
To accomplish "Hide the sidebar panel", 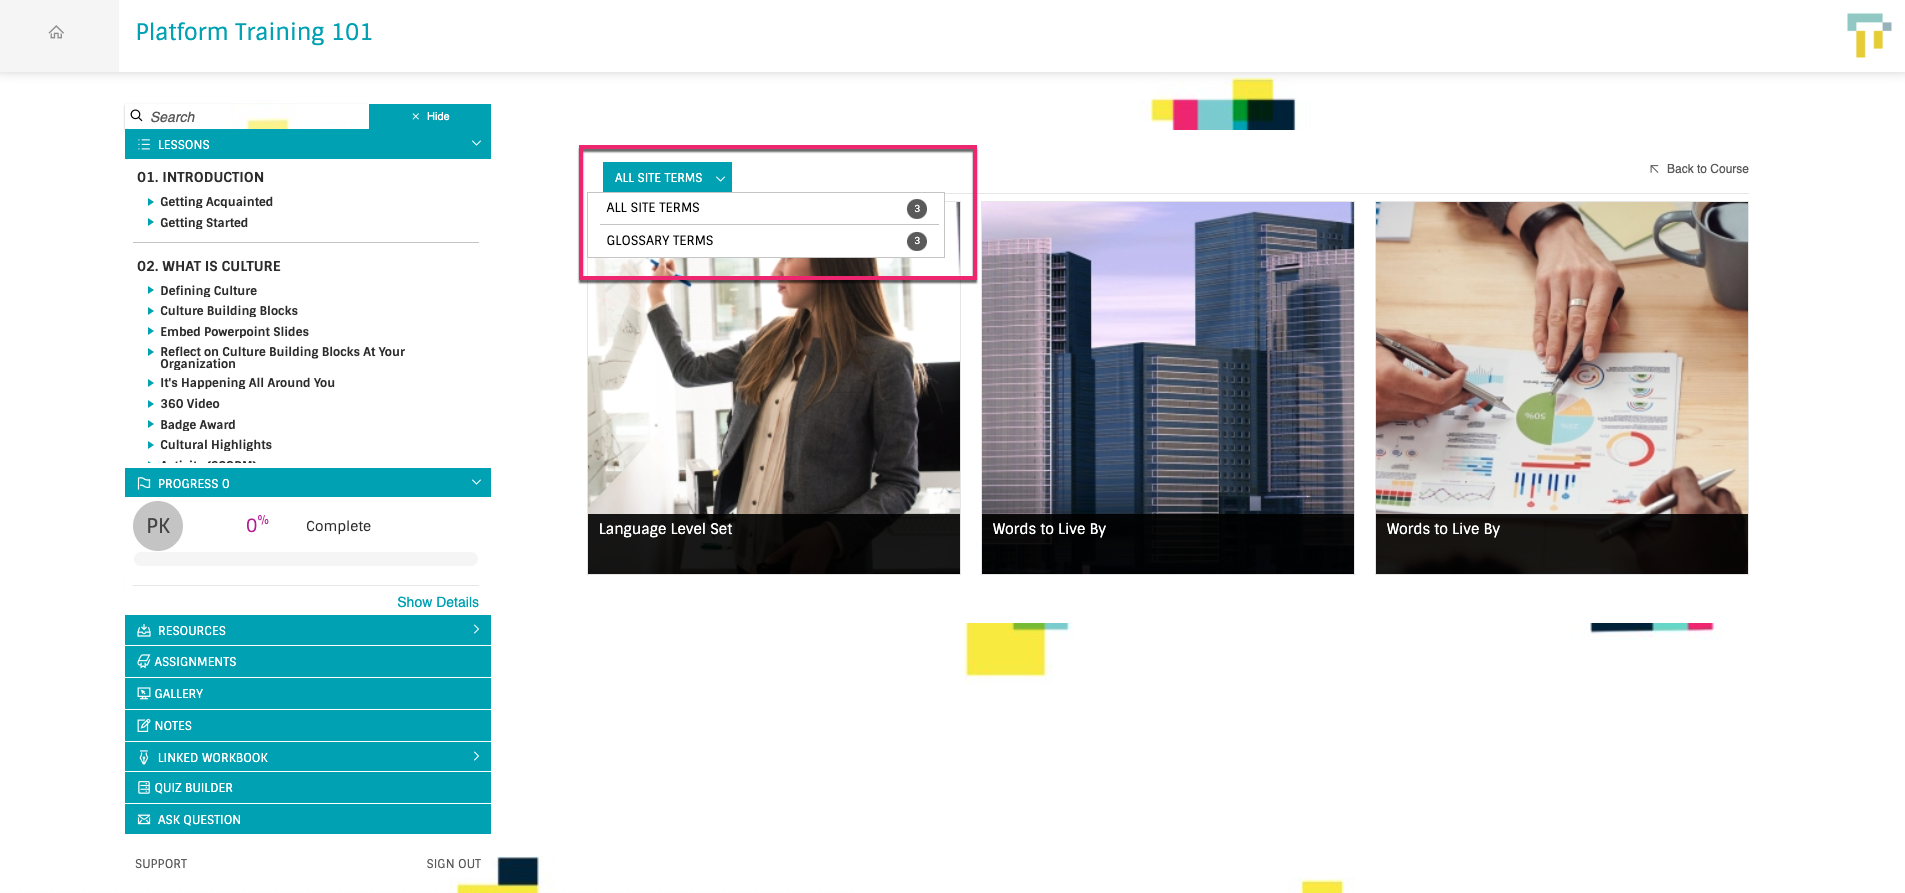I will (x=430, y=116).
